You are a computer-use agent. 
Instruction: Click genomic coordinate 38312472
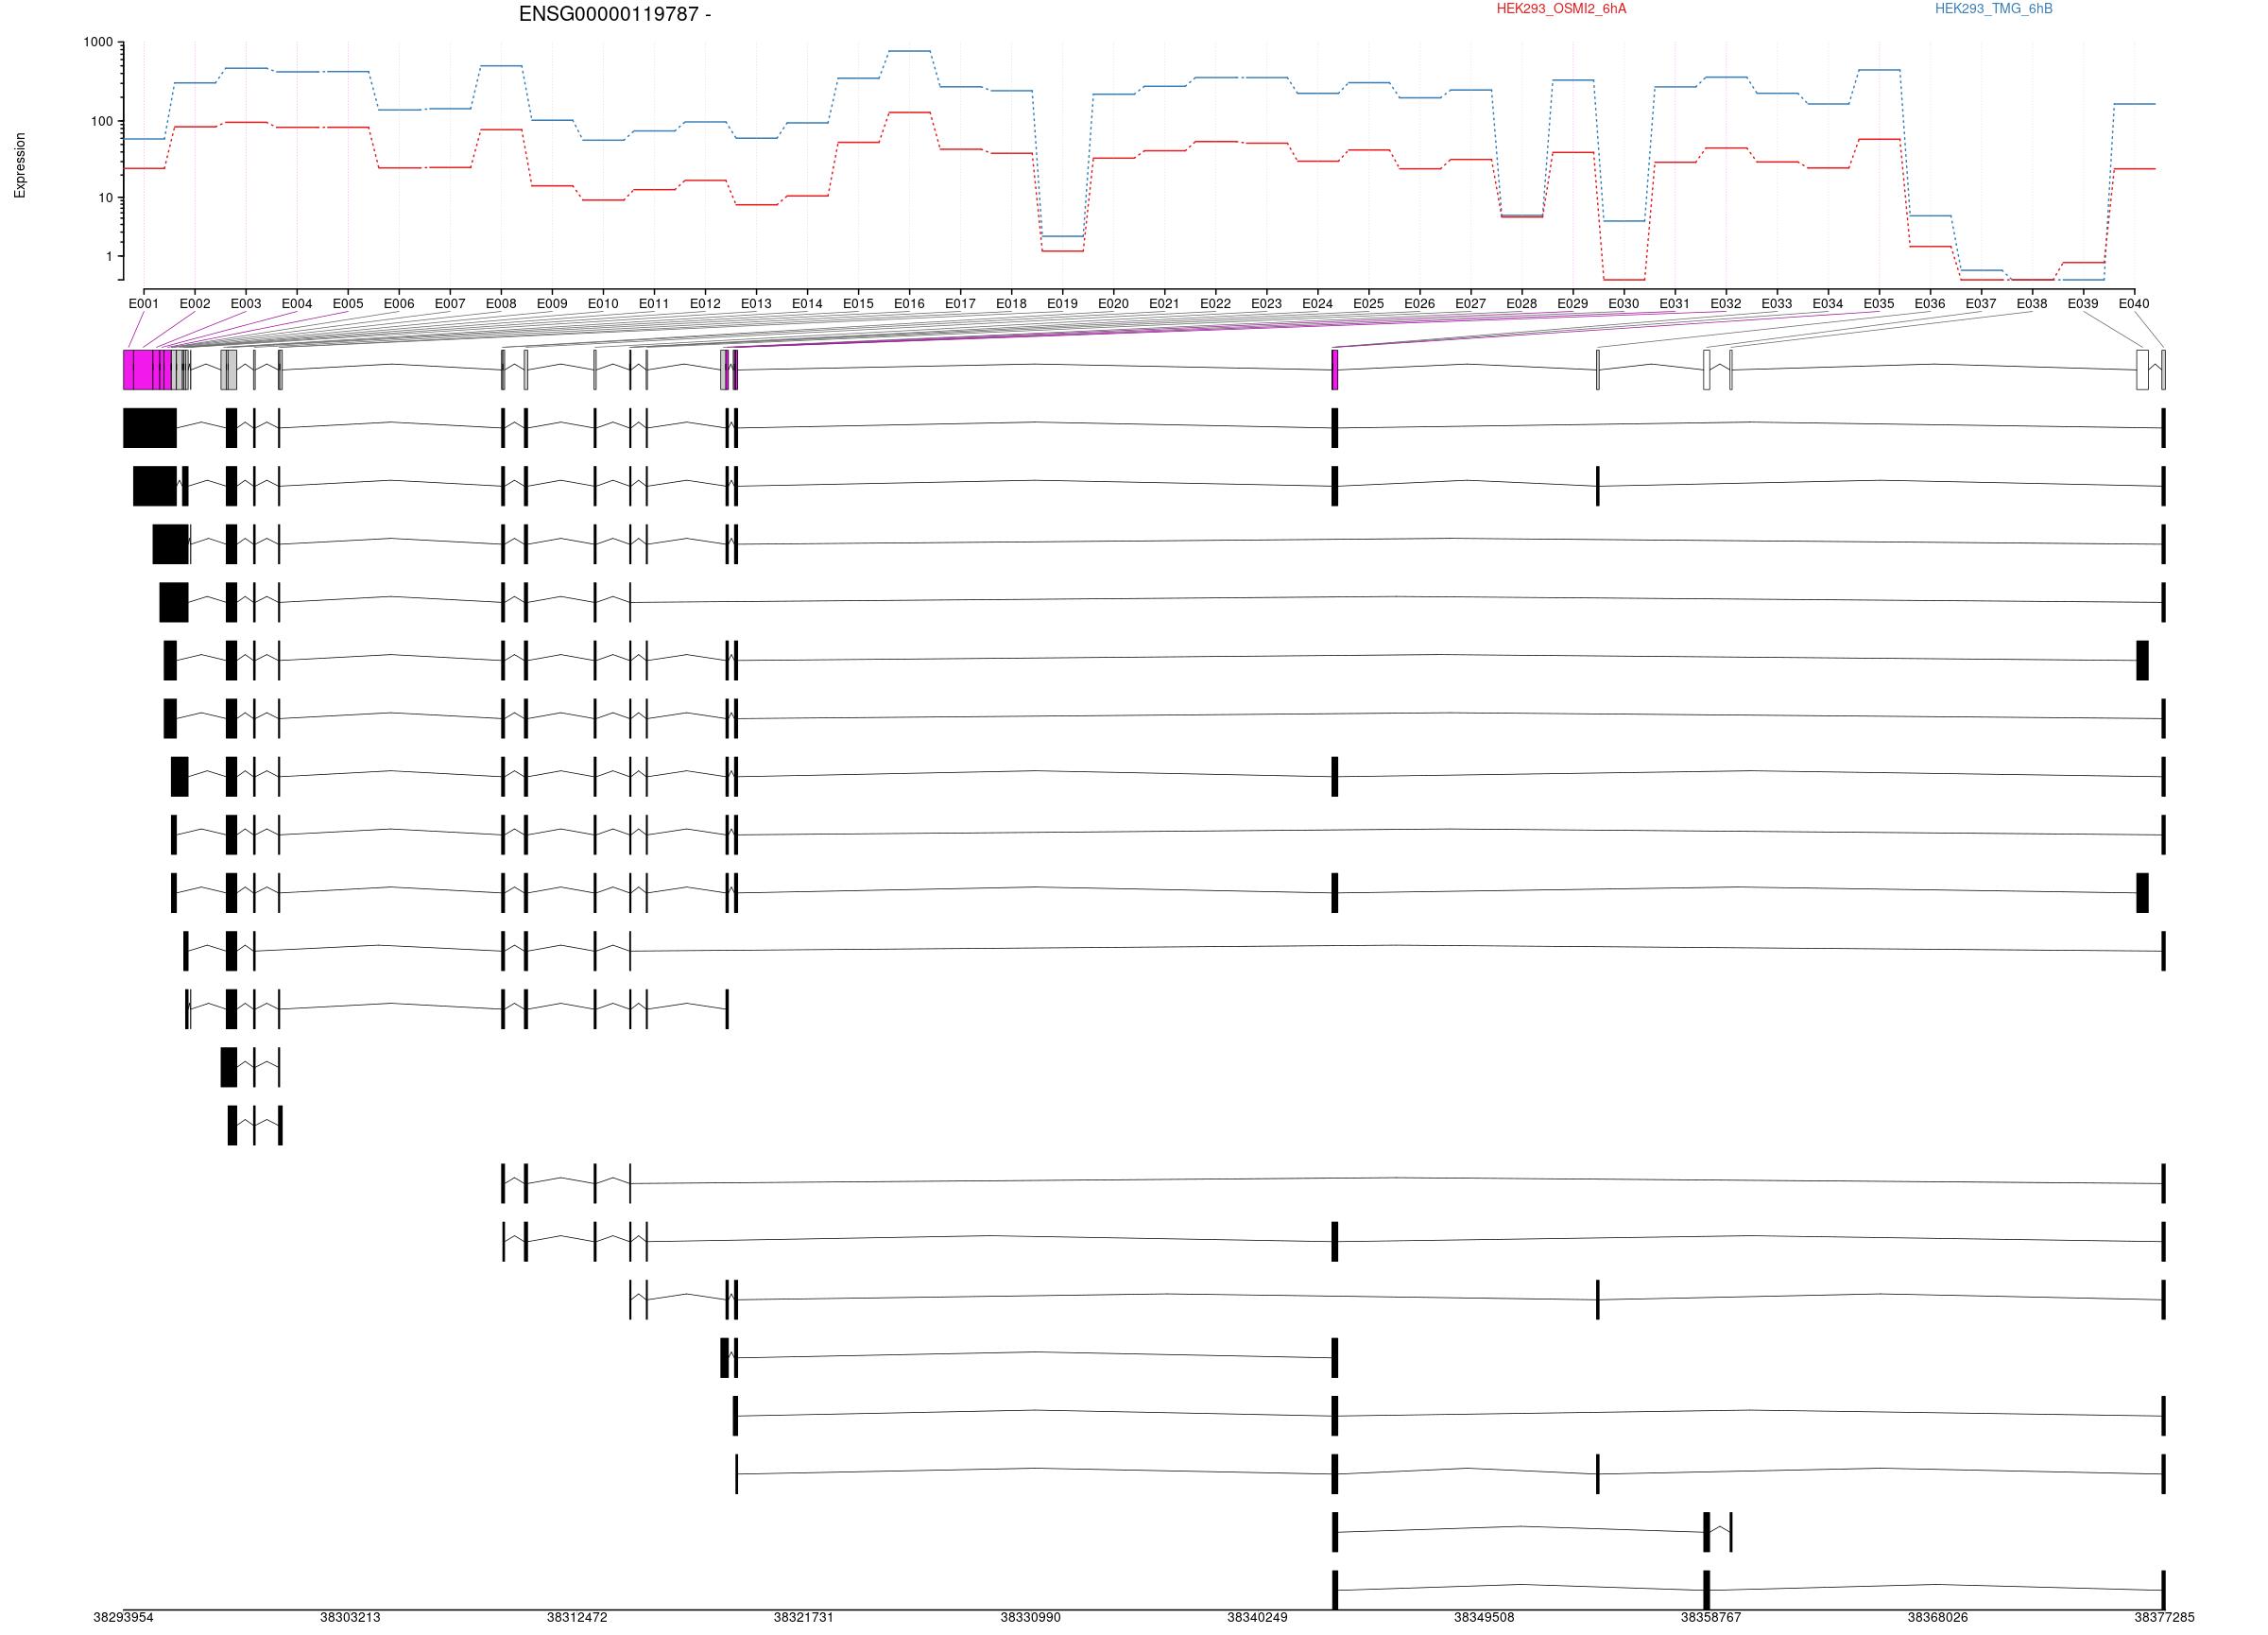click(577, 1617)
